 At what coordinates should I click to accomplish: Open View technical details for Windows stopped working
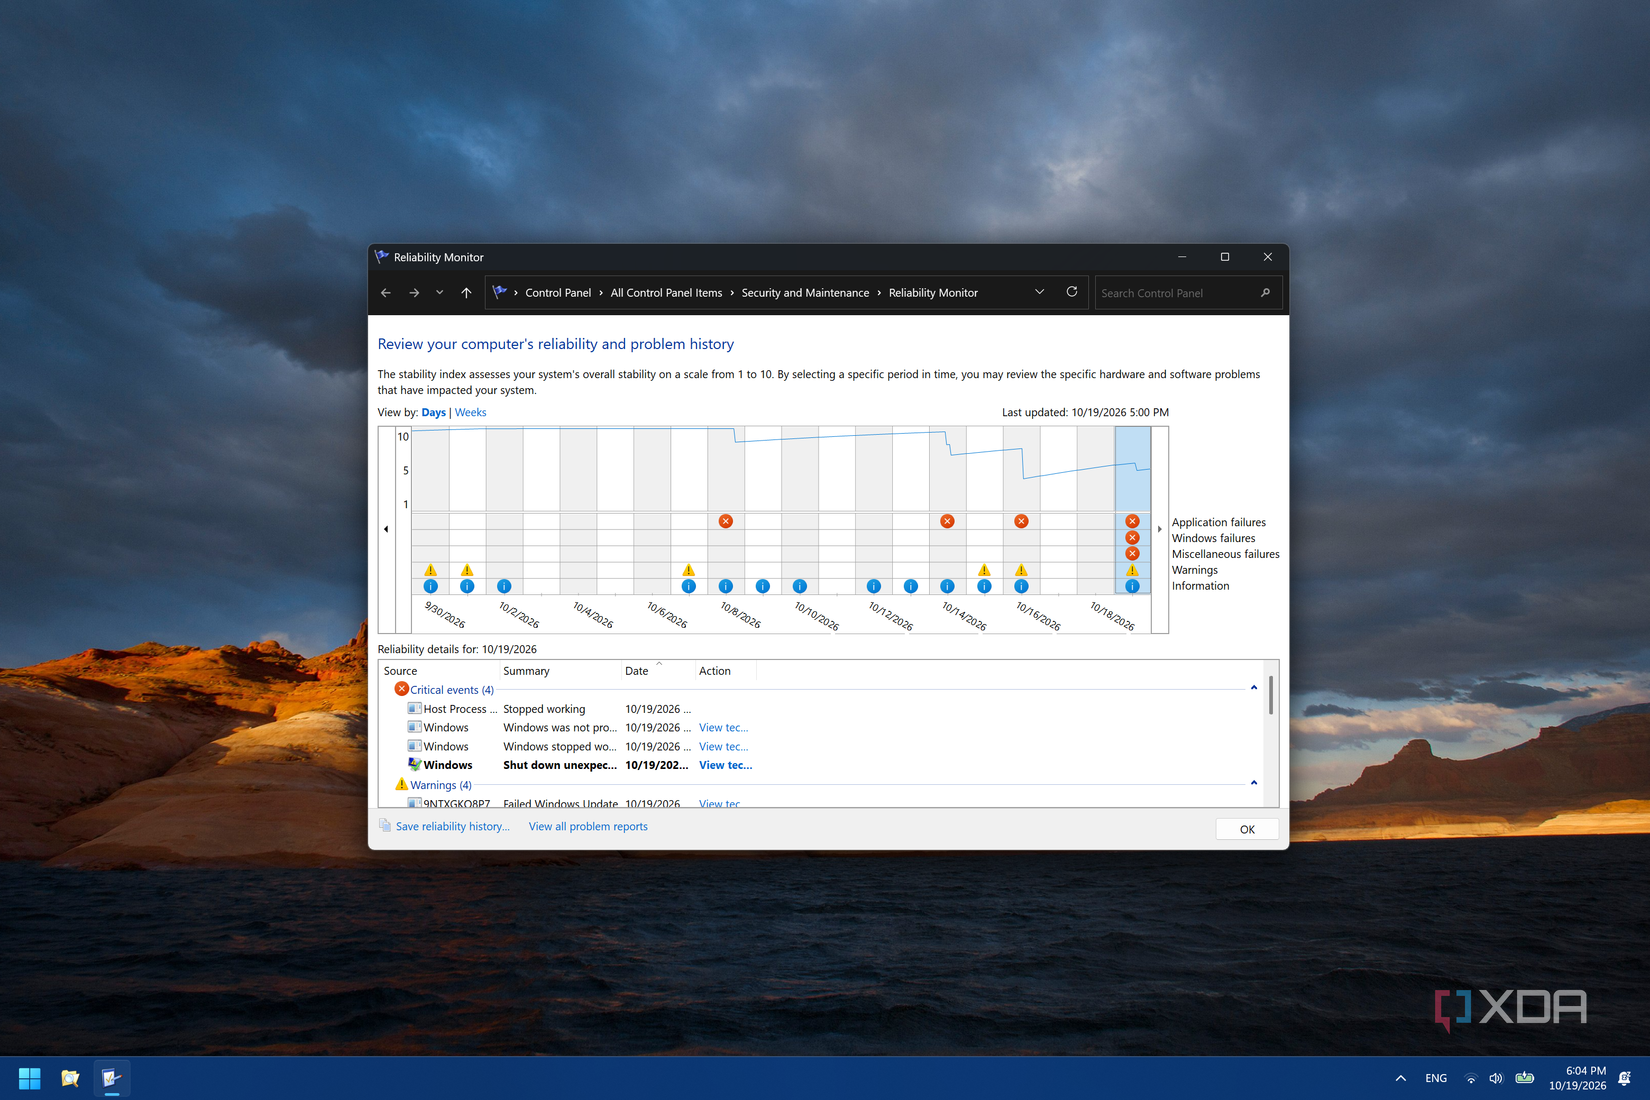point(723,747)
